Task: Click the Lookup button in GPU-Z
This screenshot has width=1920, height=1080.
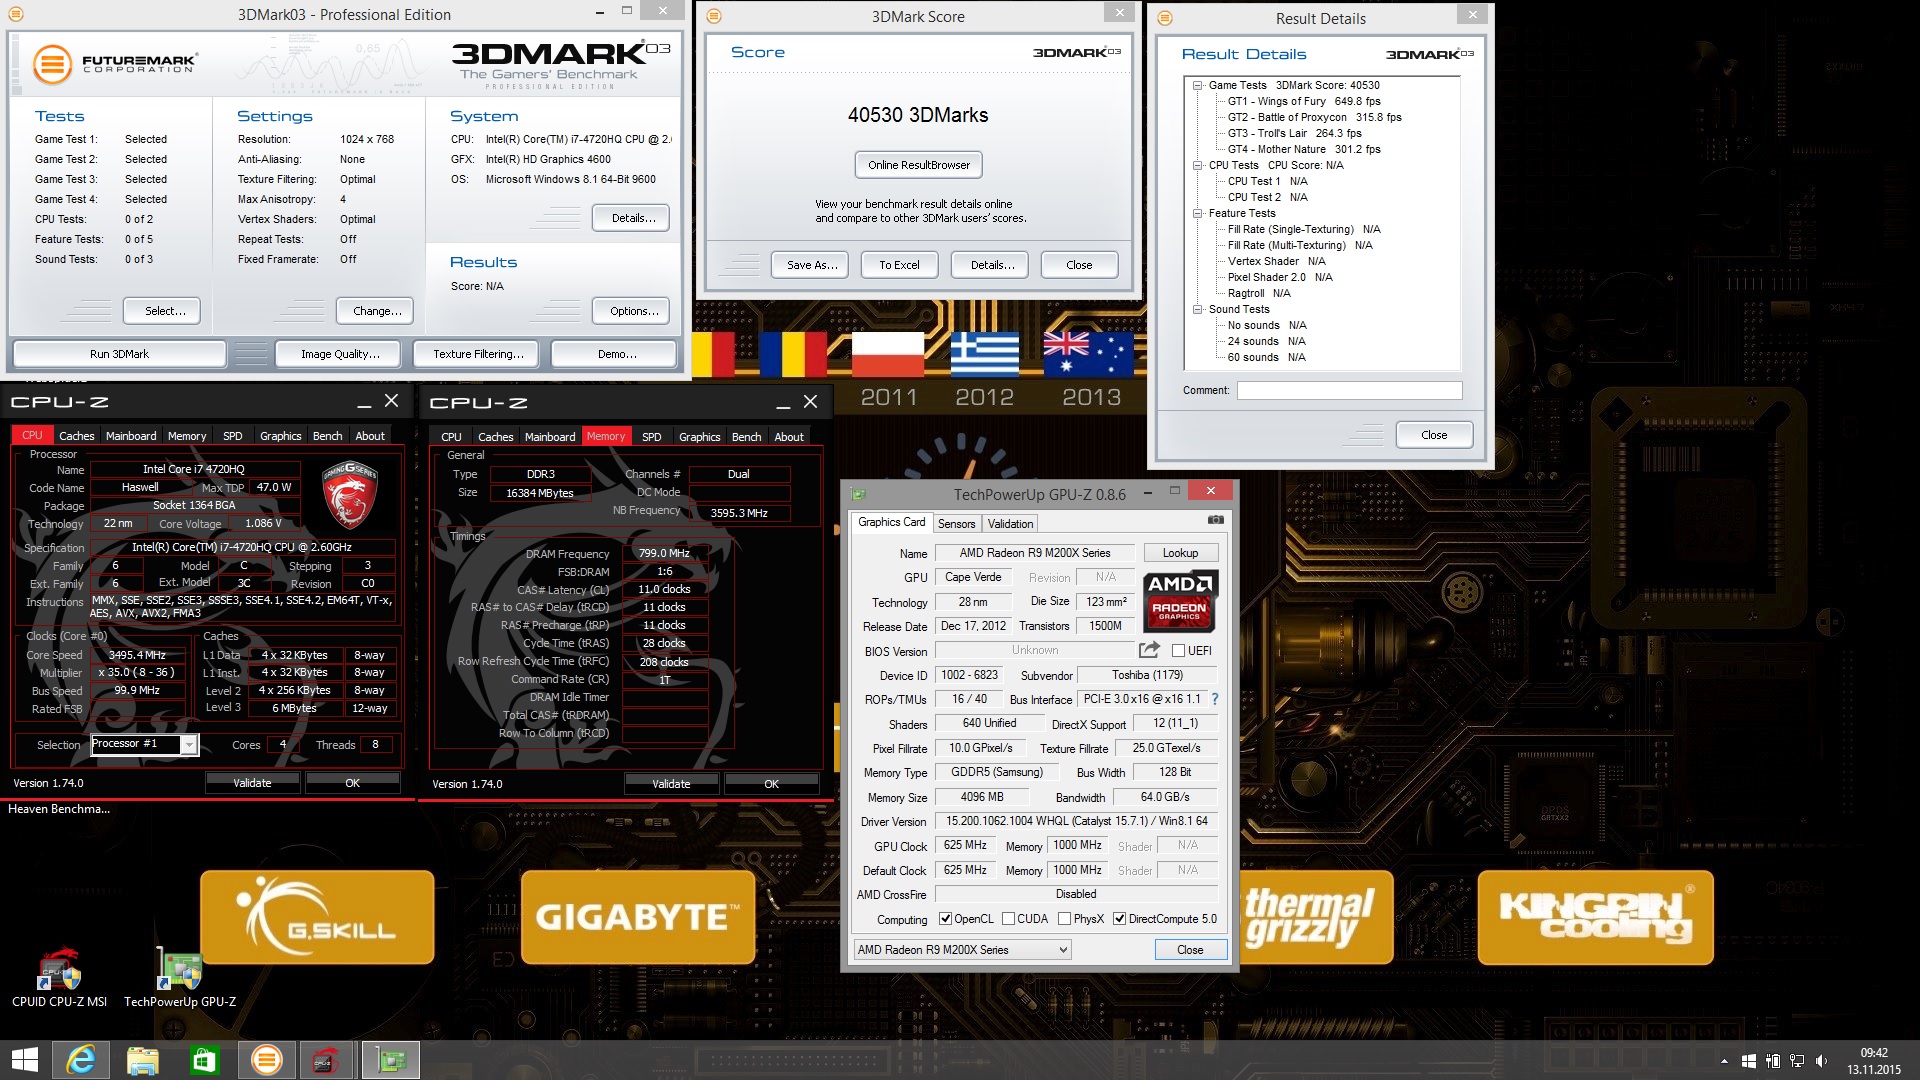Action: 1180,553
